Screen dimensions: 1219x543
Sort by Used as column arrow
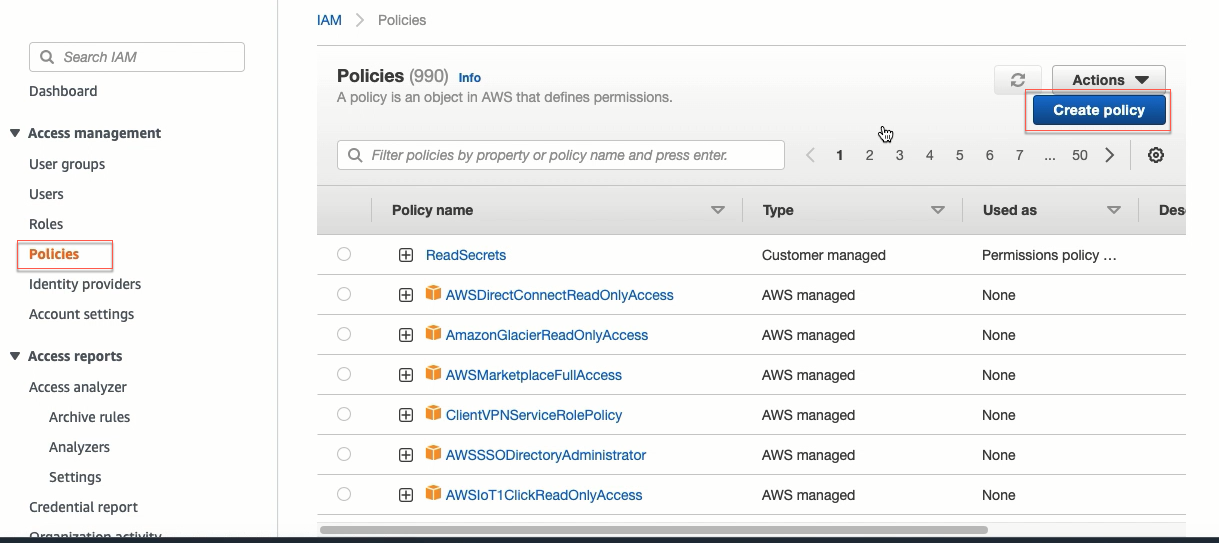[x=1113, y=210]
